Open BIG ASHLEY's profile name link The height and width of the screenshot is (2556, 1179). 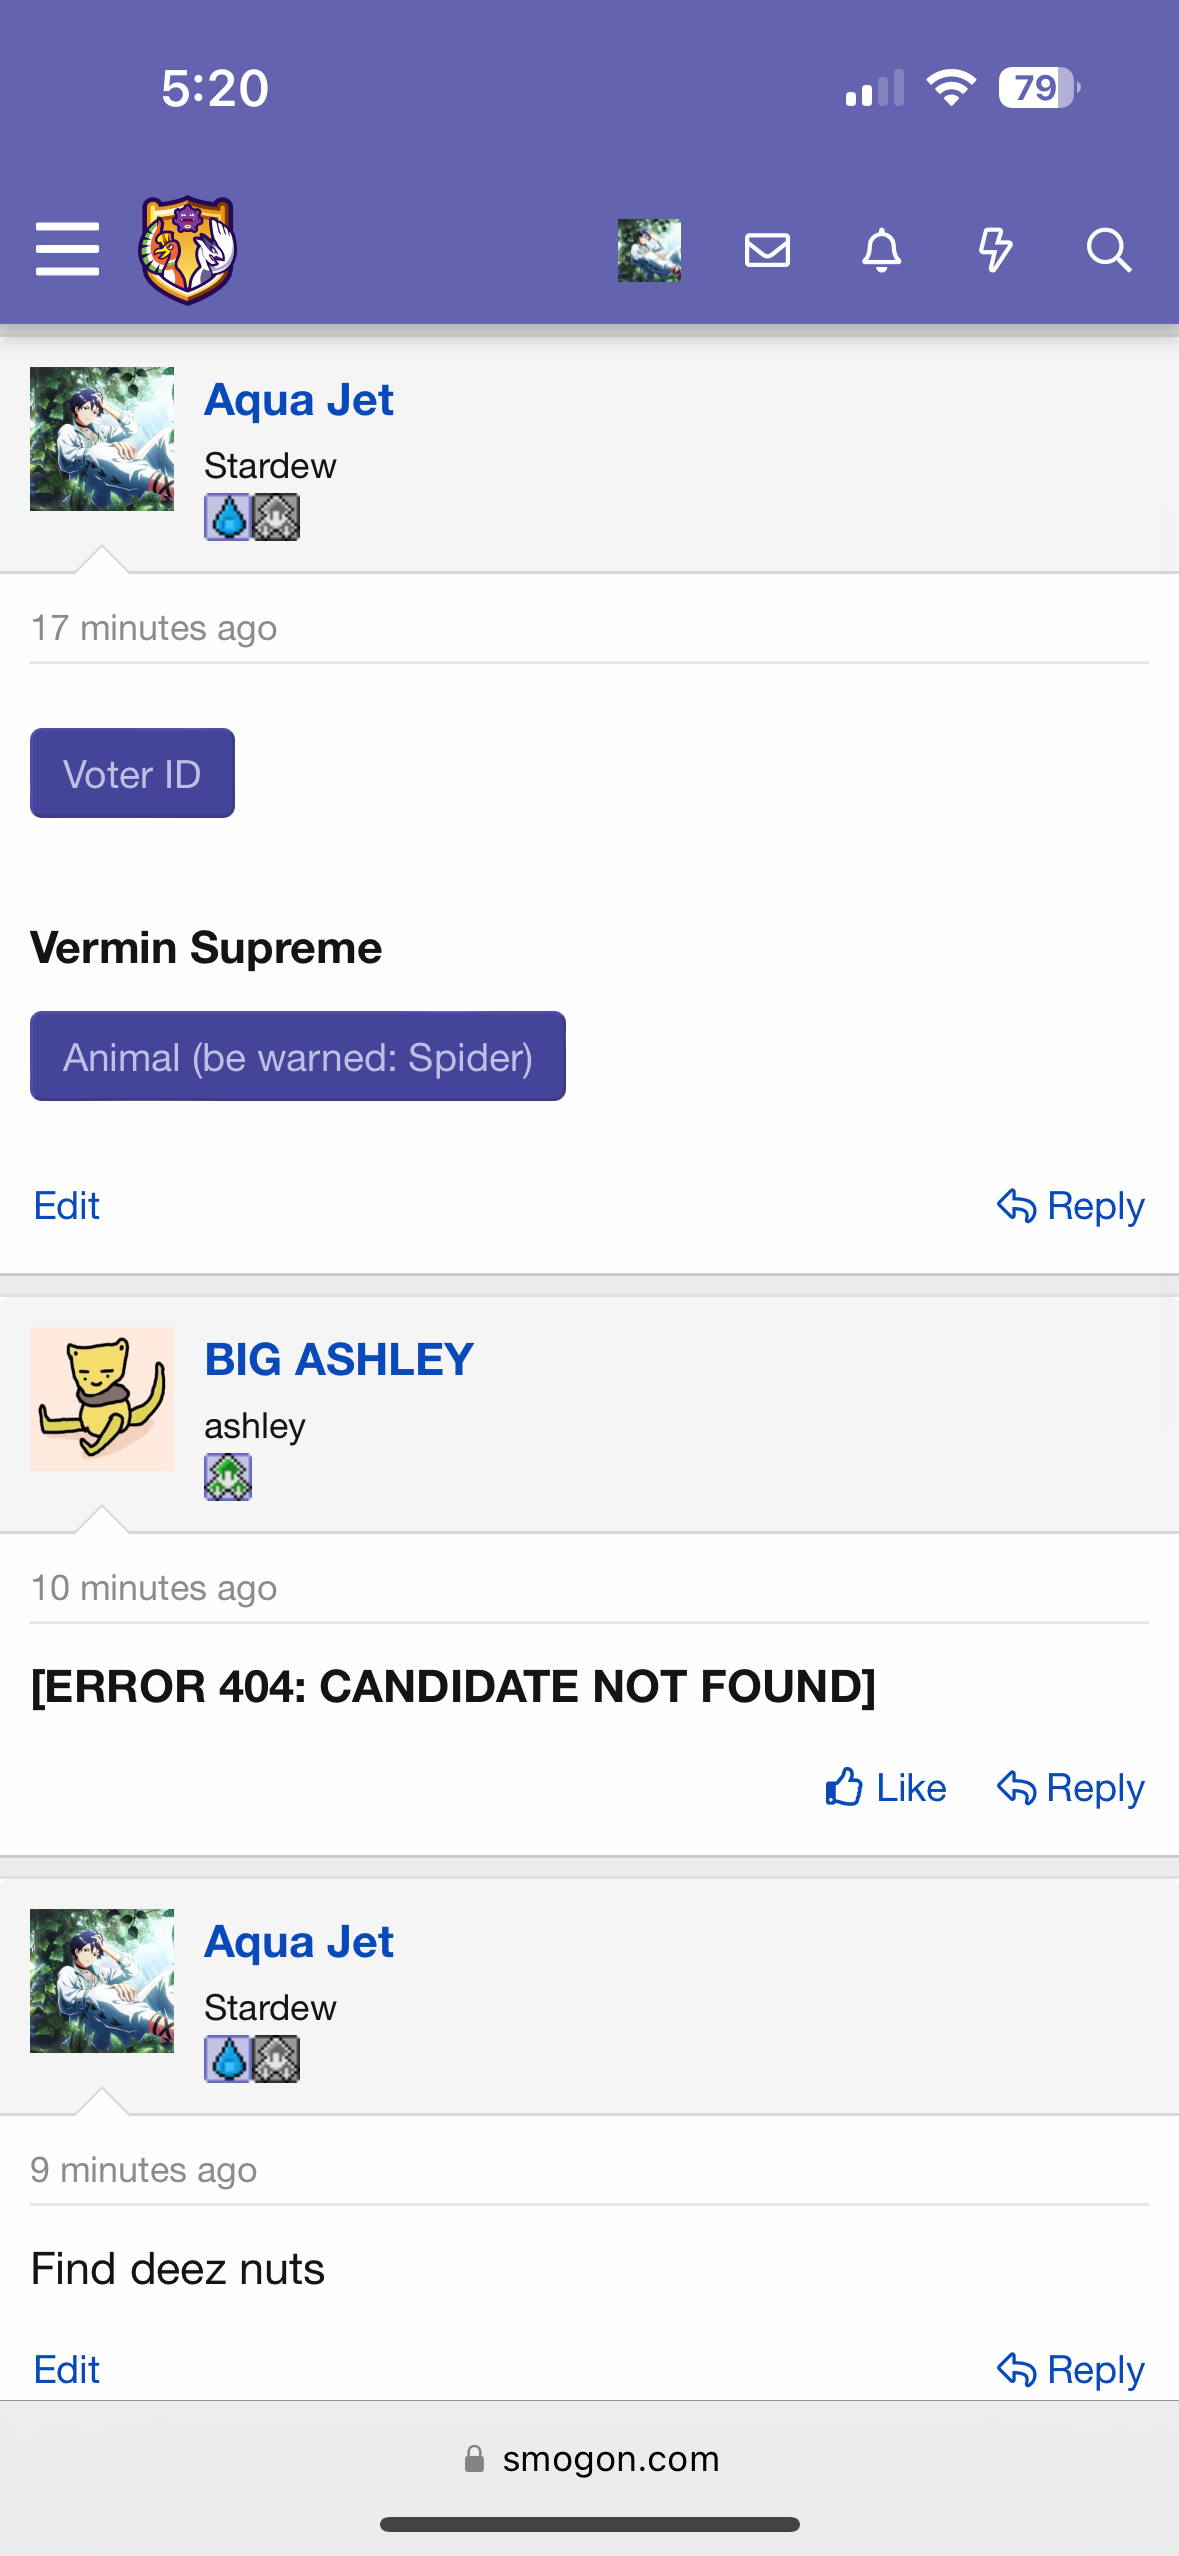click(x=339, y=1359)
